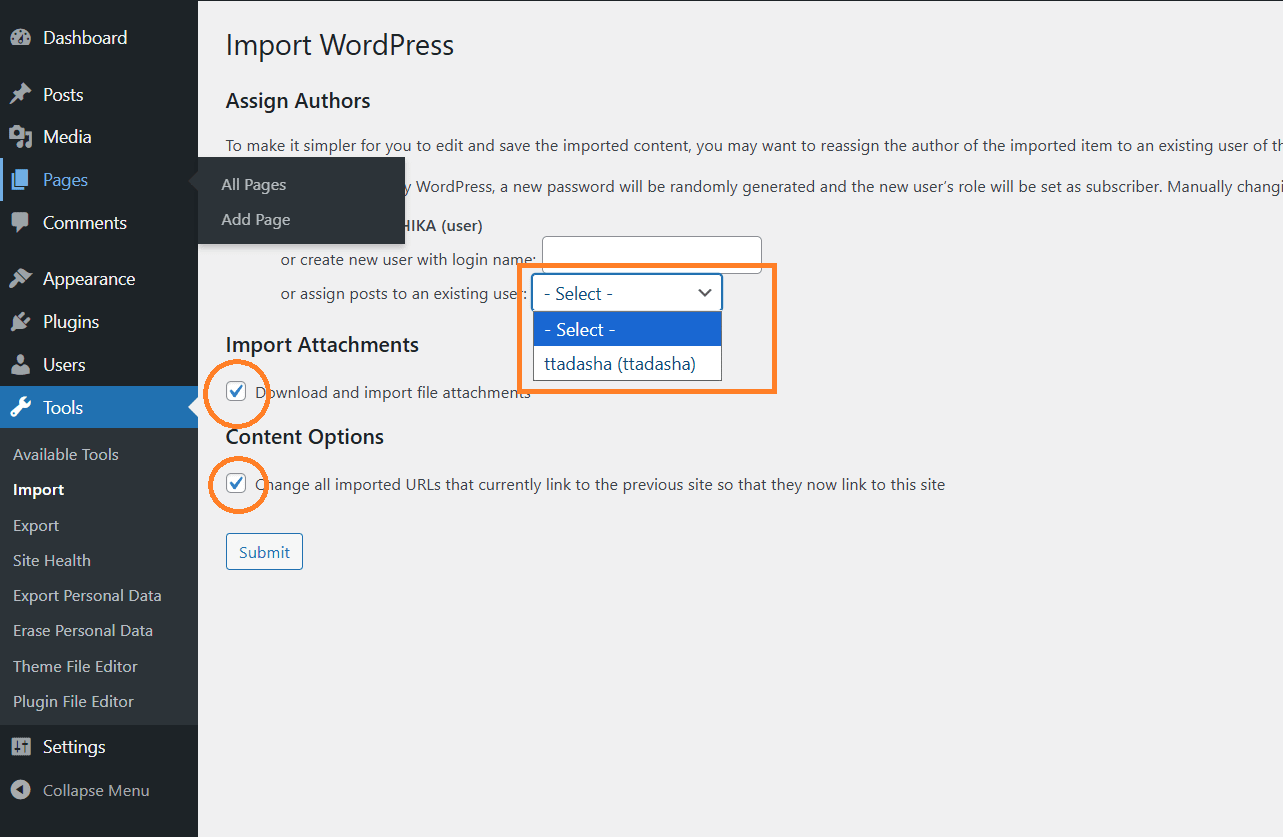Click the Posts pushpin icon
This screenshot has height=837, width=1283.
pyautogui.click(x=21, y=95)
